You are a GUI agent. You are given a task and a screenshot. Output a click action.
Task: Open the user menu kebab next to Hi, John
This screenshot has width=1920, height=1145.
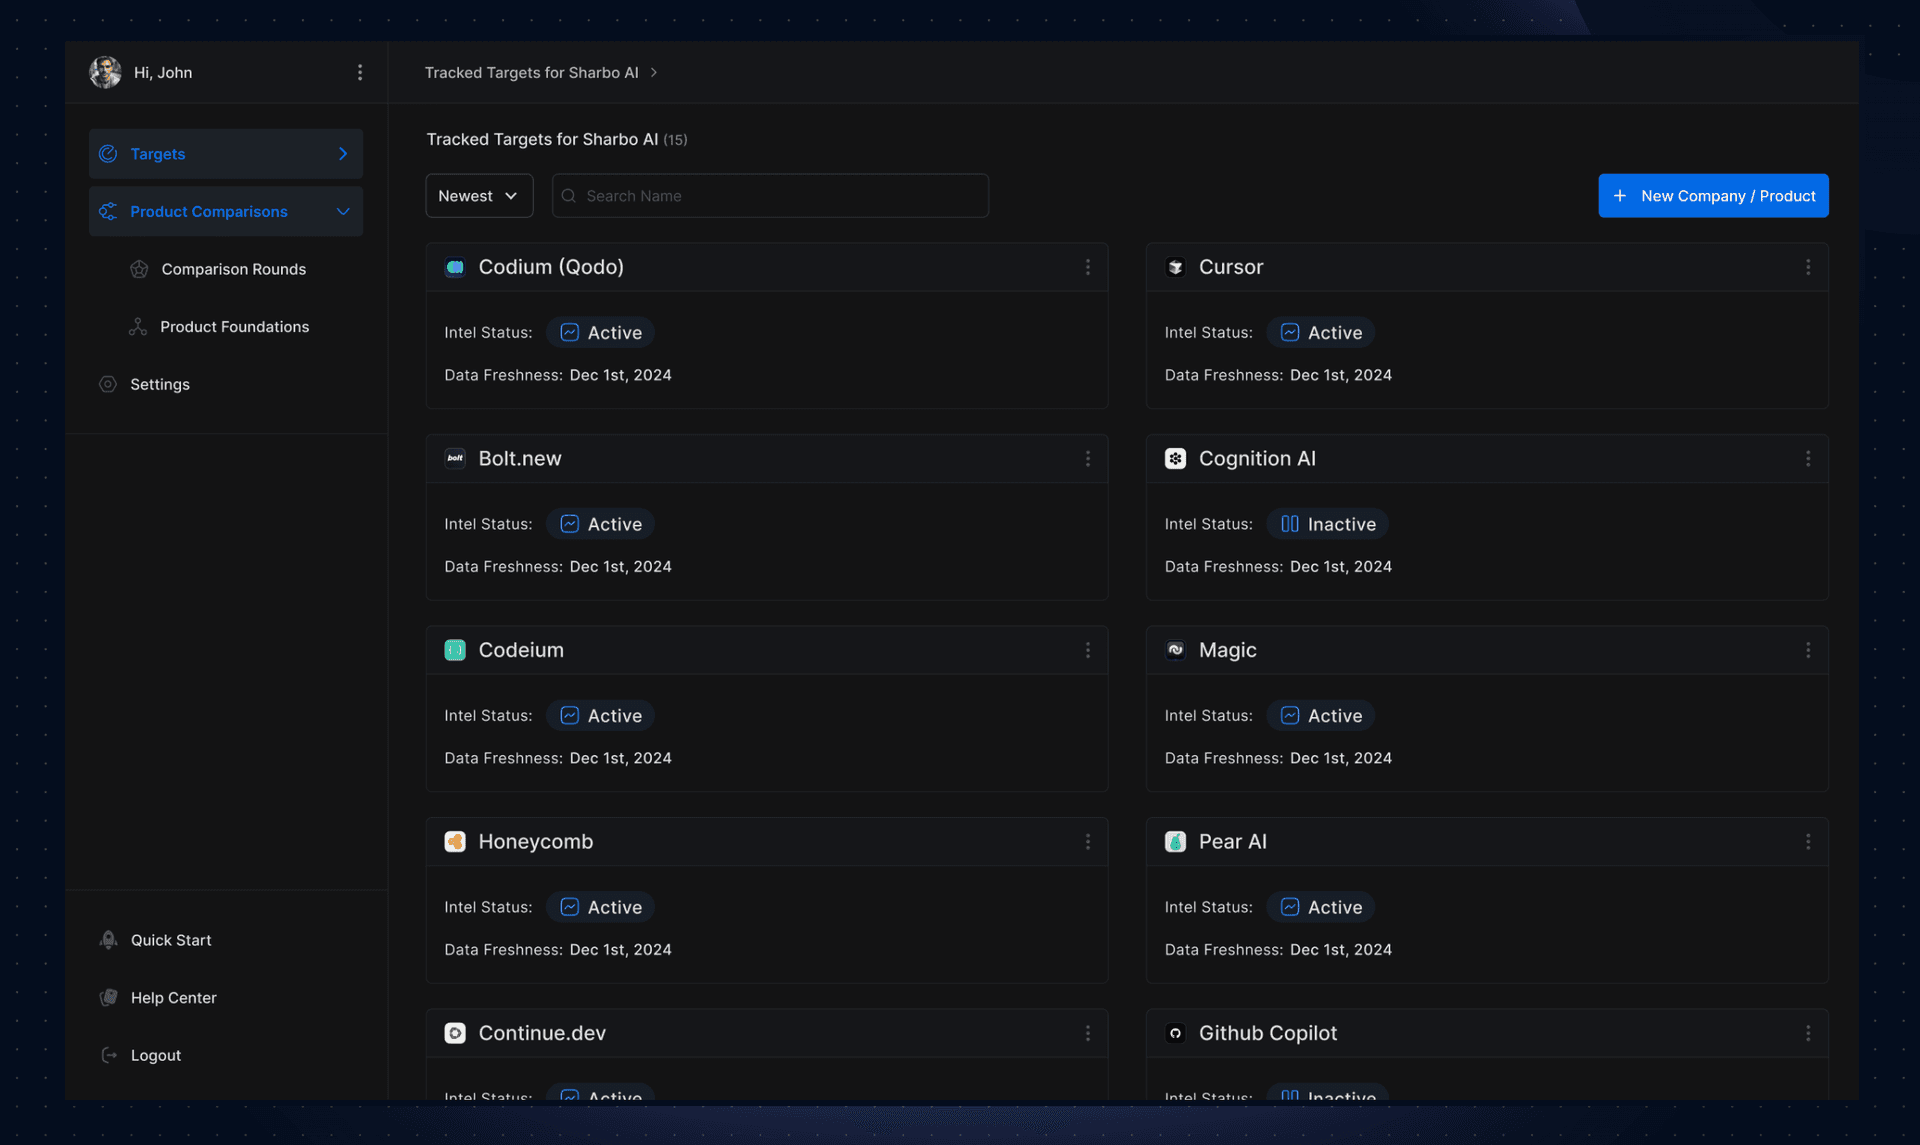tap(360, 72)
